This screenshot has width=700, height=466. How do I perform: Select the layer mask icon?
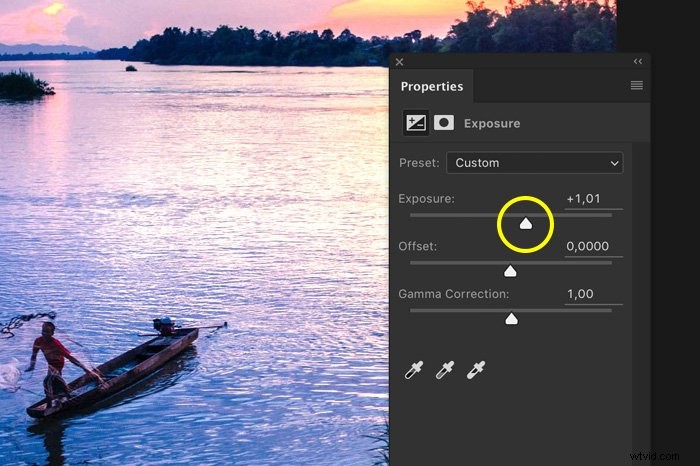coord(444,123)
